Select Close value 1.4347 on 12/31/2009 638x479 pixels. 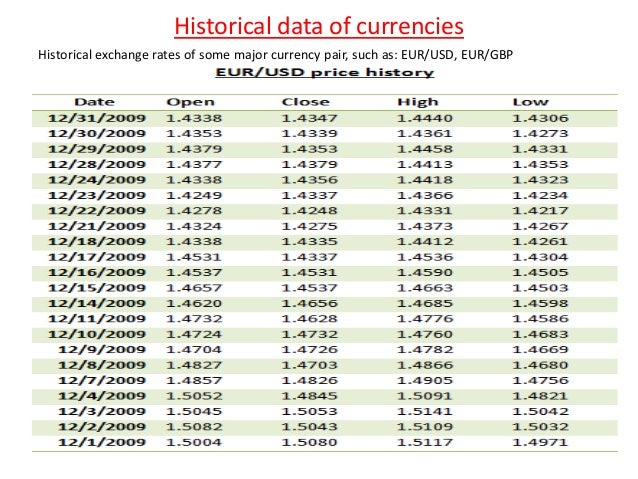point(310,118)
